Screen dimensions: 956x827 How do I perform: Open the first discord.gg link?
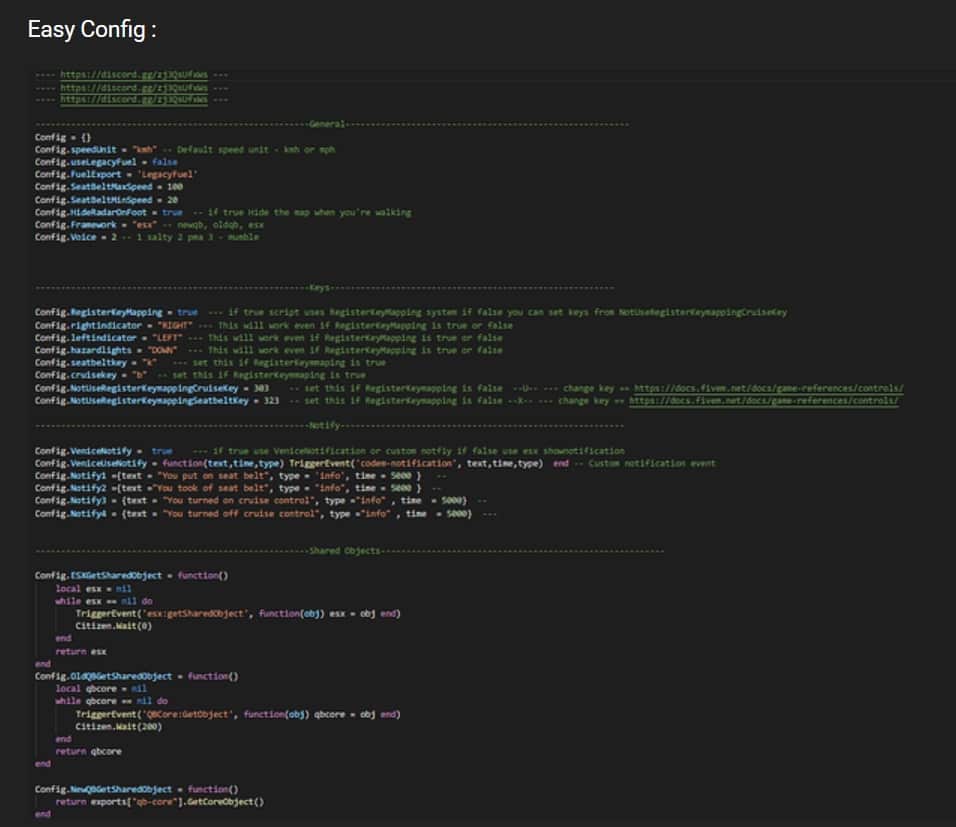coord(133,74)
